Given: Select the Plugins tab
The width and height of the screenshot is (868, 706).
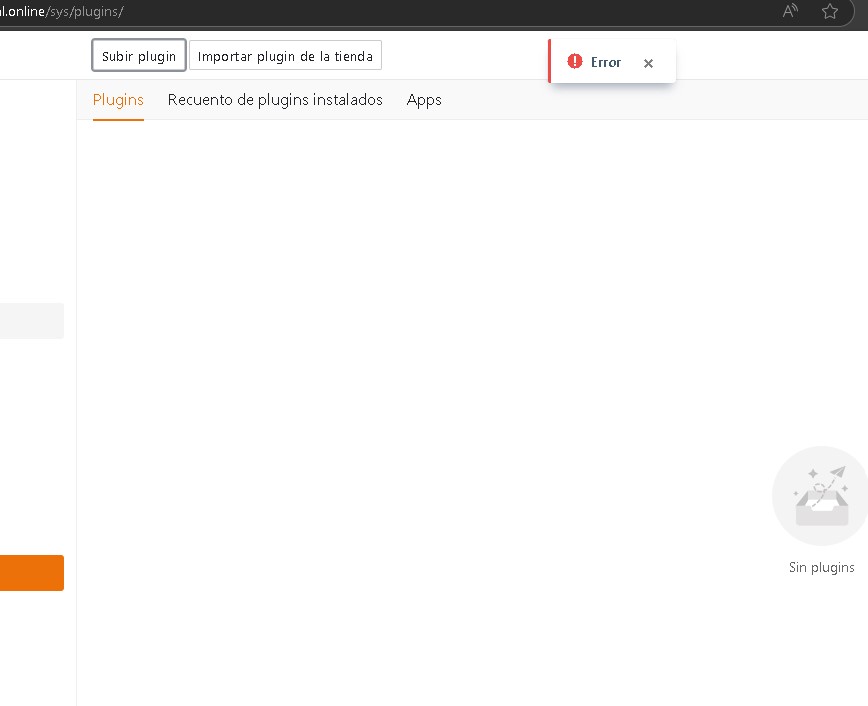Looking at the screenshot, I should pos(118,100).
